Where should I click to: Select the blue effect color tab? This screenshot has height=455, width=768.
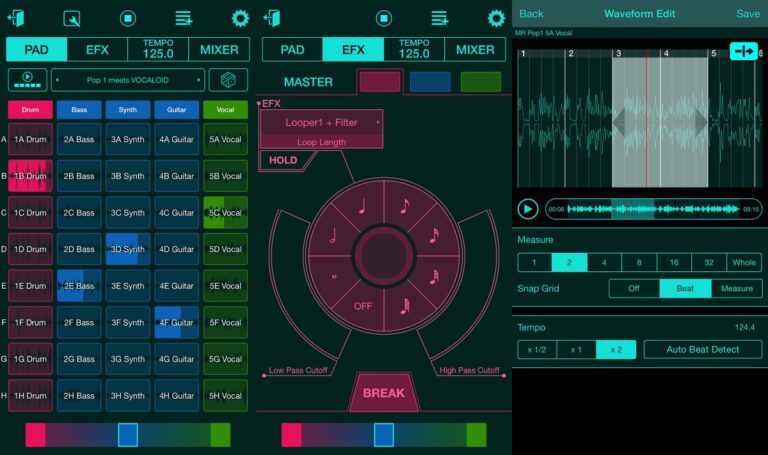coord(430,82)
